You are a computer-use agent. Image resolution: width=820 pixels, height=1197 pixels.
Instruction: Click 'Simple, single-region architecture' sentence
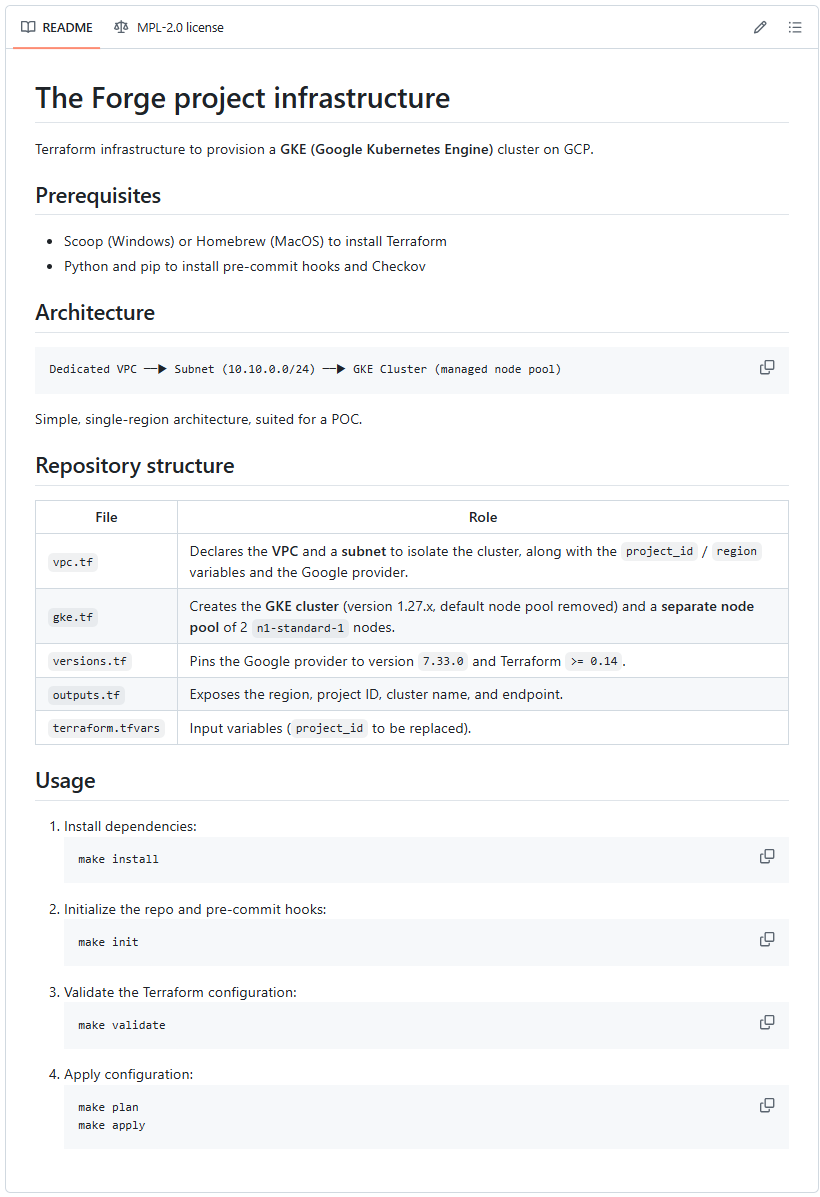pyautogui.click(x=199, y=419)
